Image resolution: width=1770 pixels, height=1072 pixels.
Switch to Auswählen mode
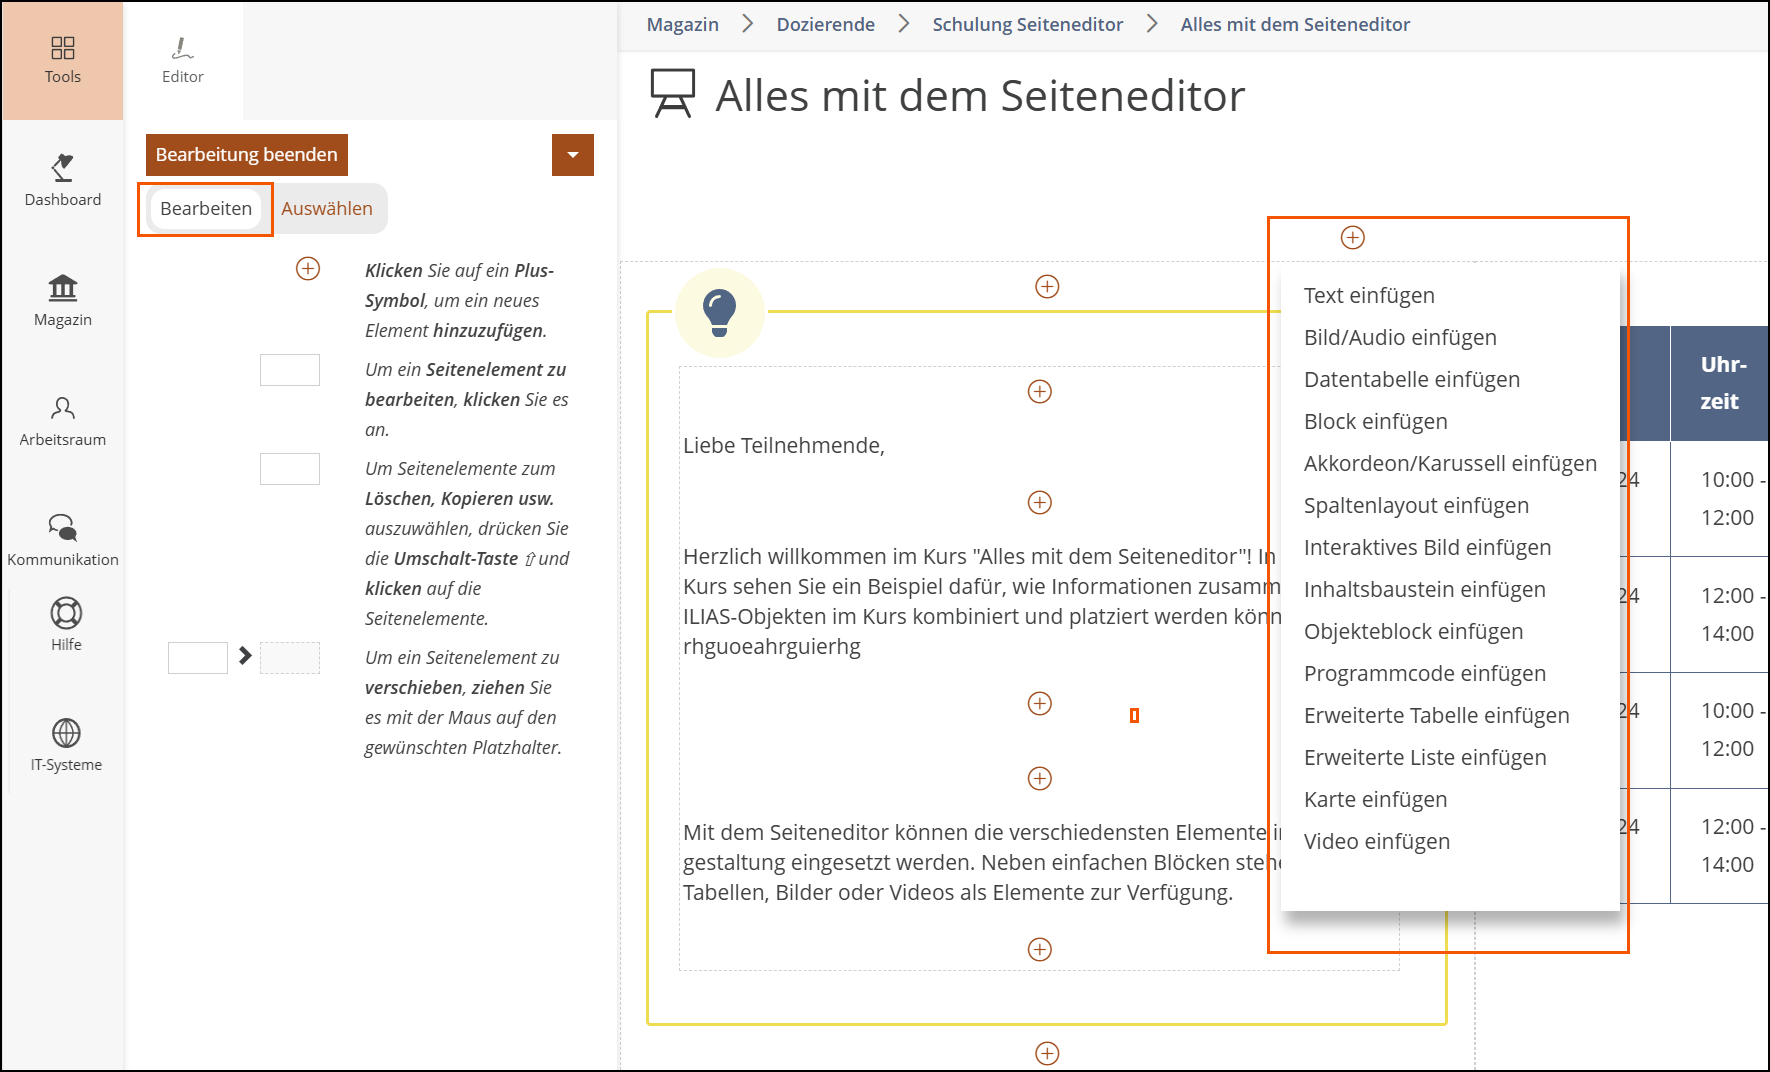[326, 209]
